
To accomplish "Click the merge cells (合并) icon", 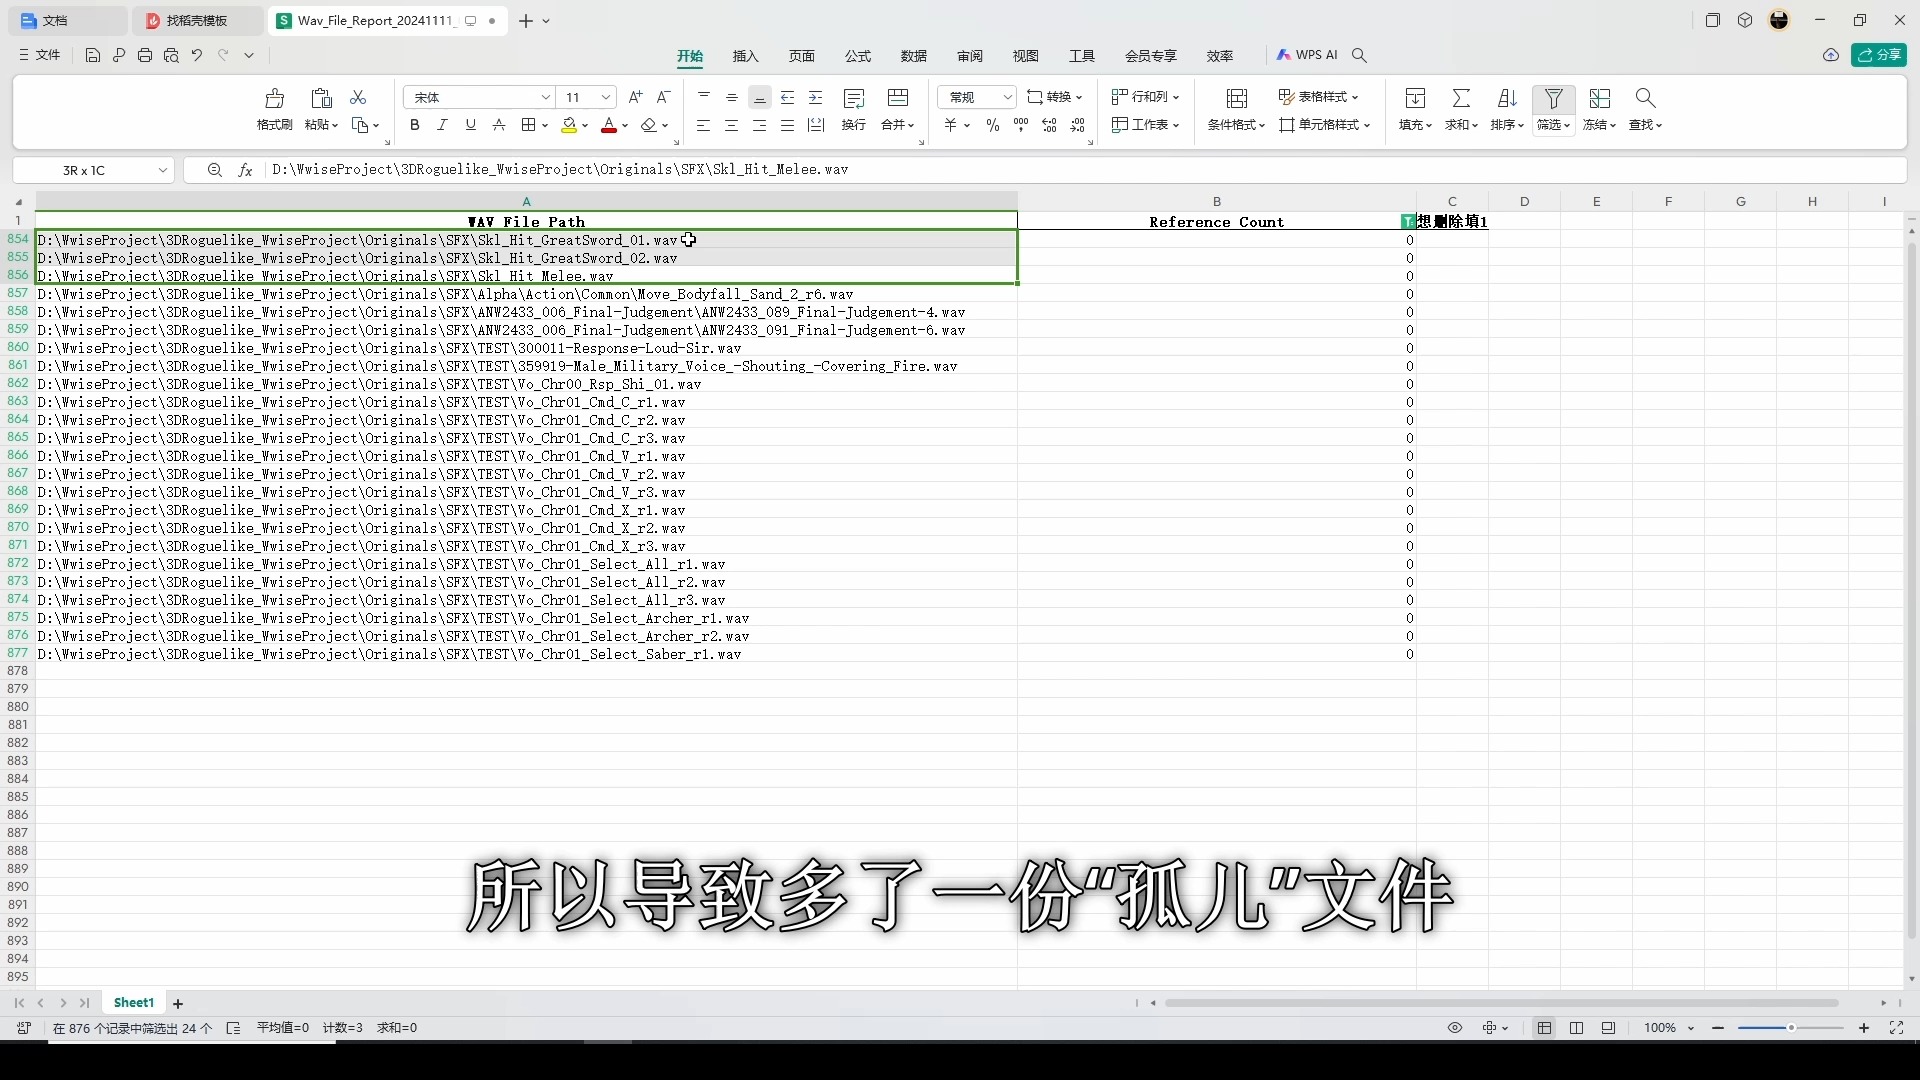I will 898,98.
